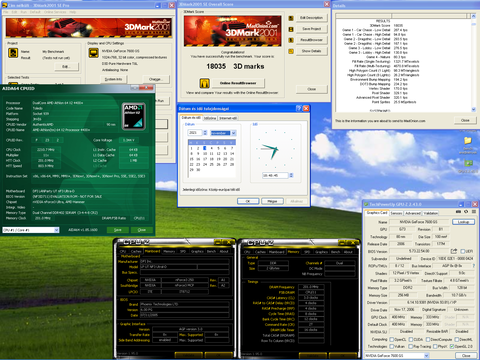Open the GPU-Z hamburger menu

tap(473, 212)
